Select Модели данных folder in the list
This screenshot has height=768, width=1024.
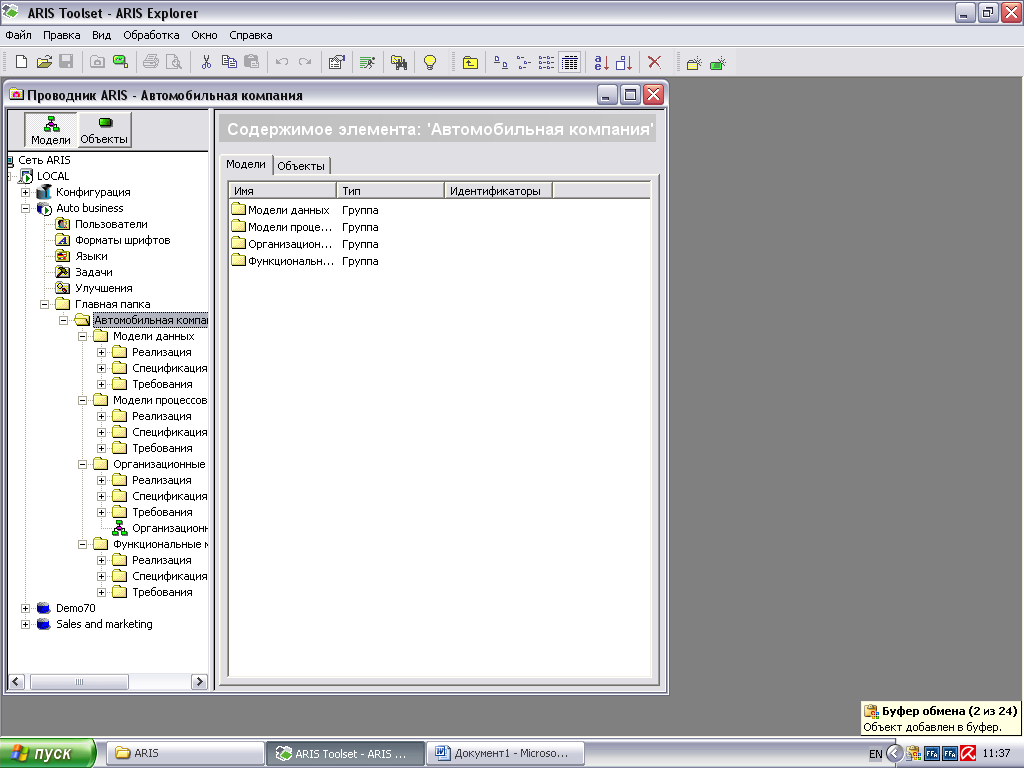coord(288,210)
